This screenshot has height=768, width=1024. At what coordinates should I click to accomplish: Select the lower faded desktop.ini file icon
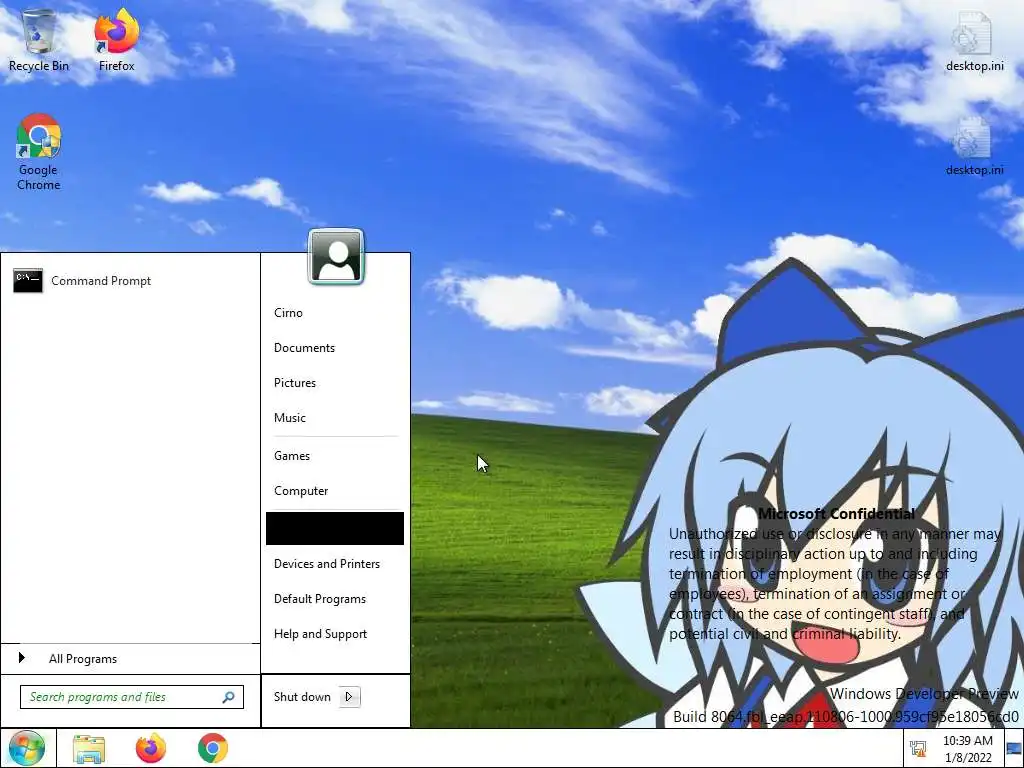974,146
